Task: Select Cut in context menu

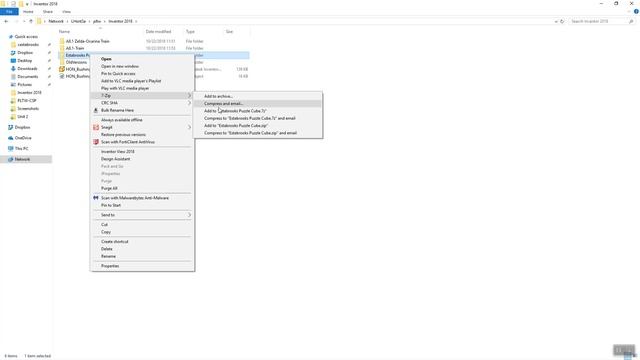Action: 104,225
